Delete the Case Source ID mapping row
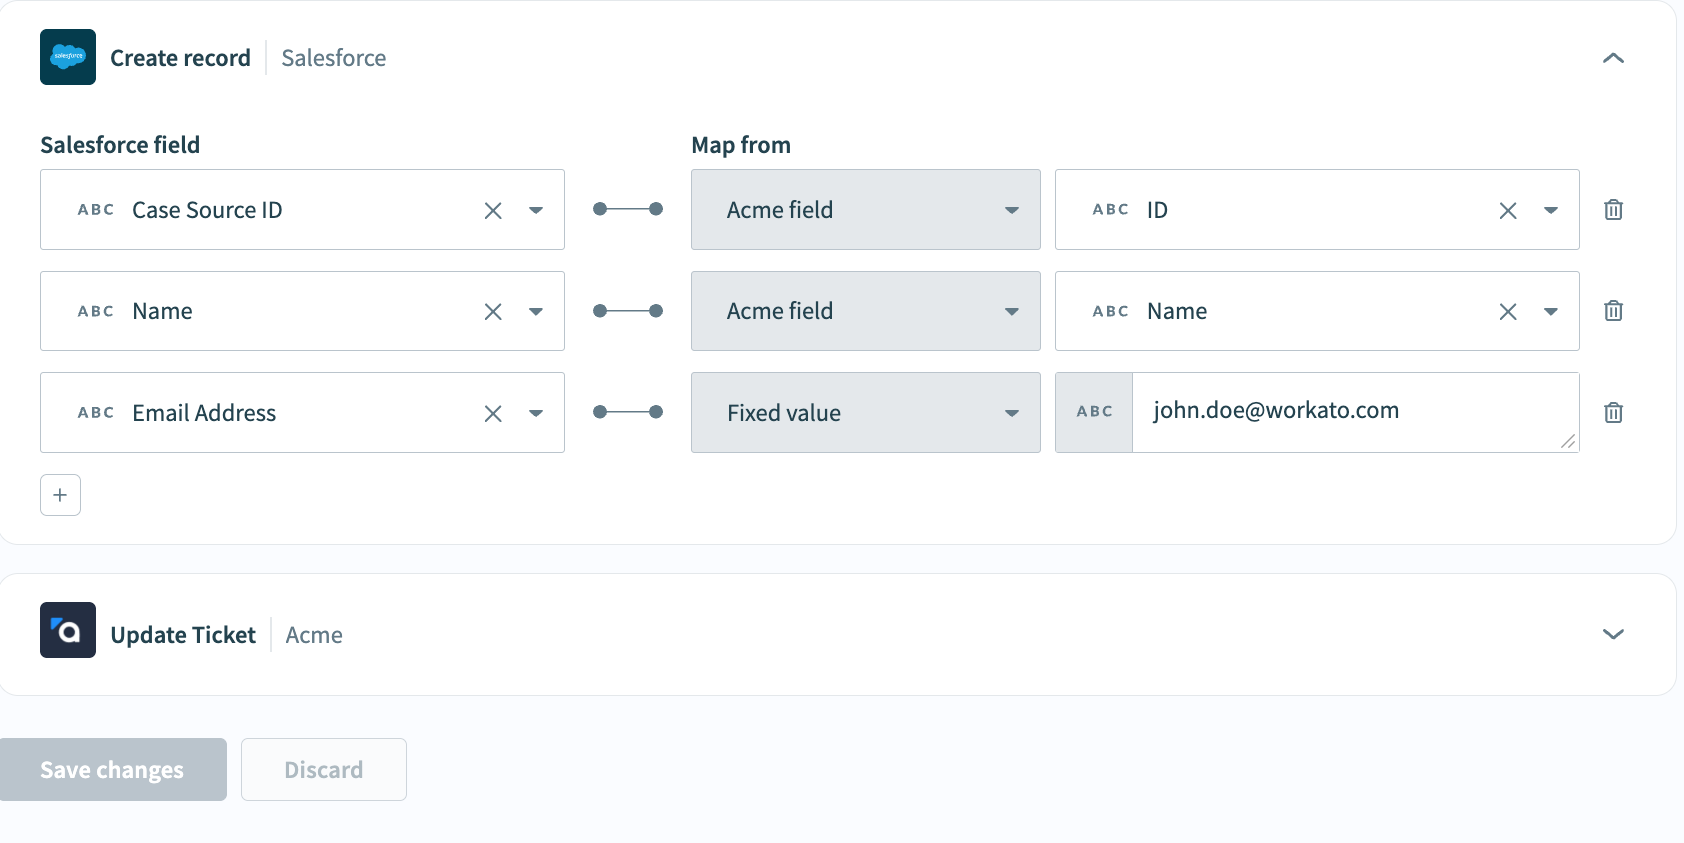The image size is (1684, 843). pyautogui.click(x=1613, y=210)
